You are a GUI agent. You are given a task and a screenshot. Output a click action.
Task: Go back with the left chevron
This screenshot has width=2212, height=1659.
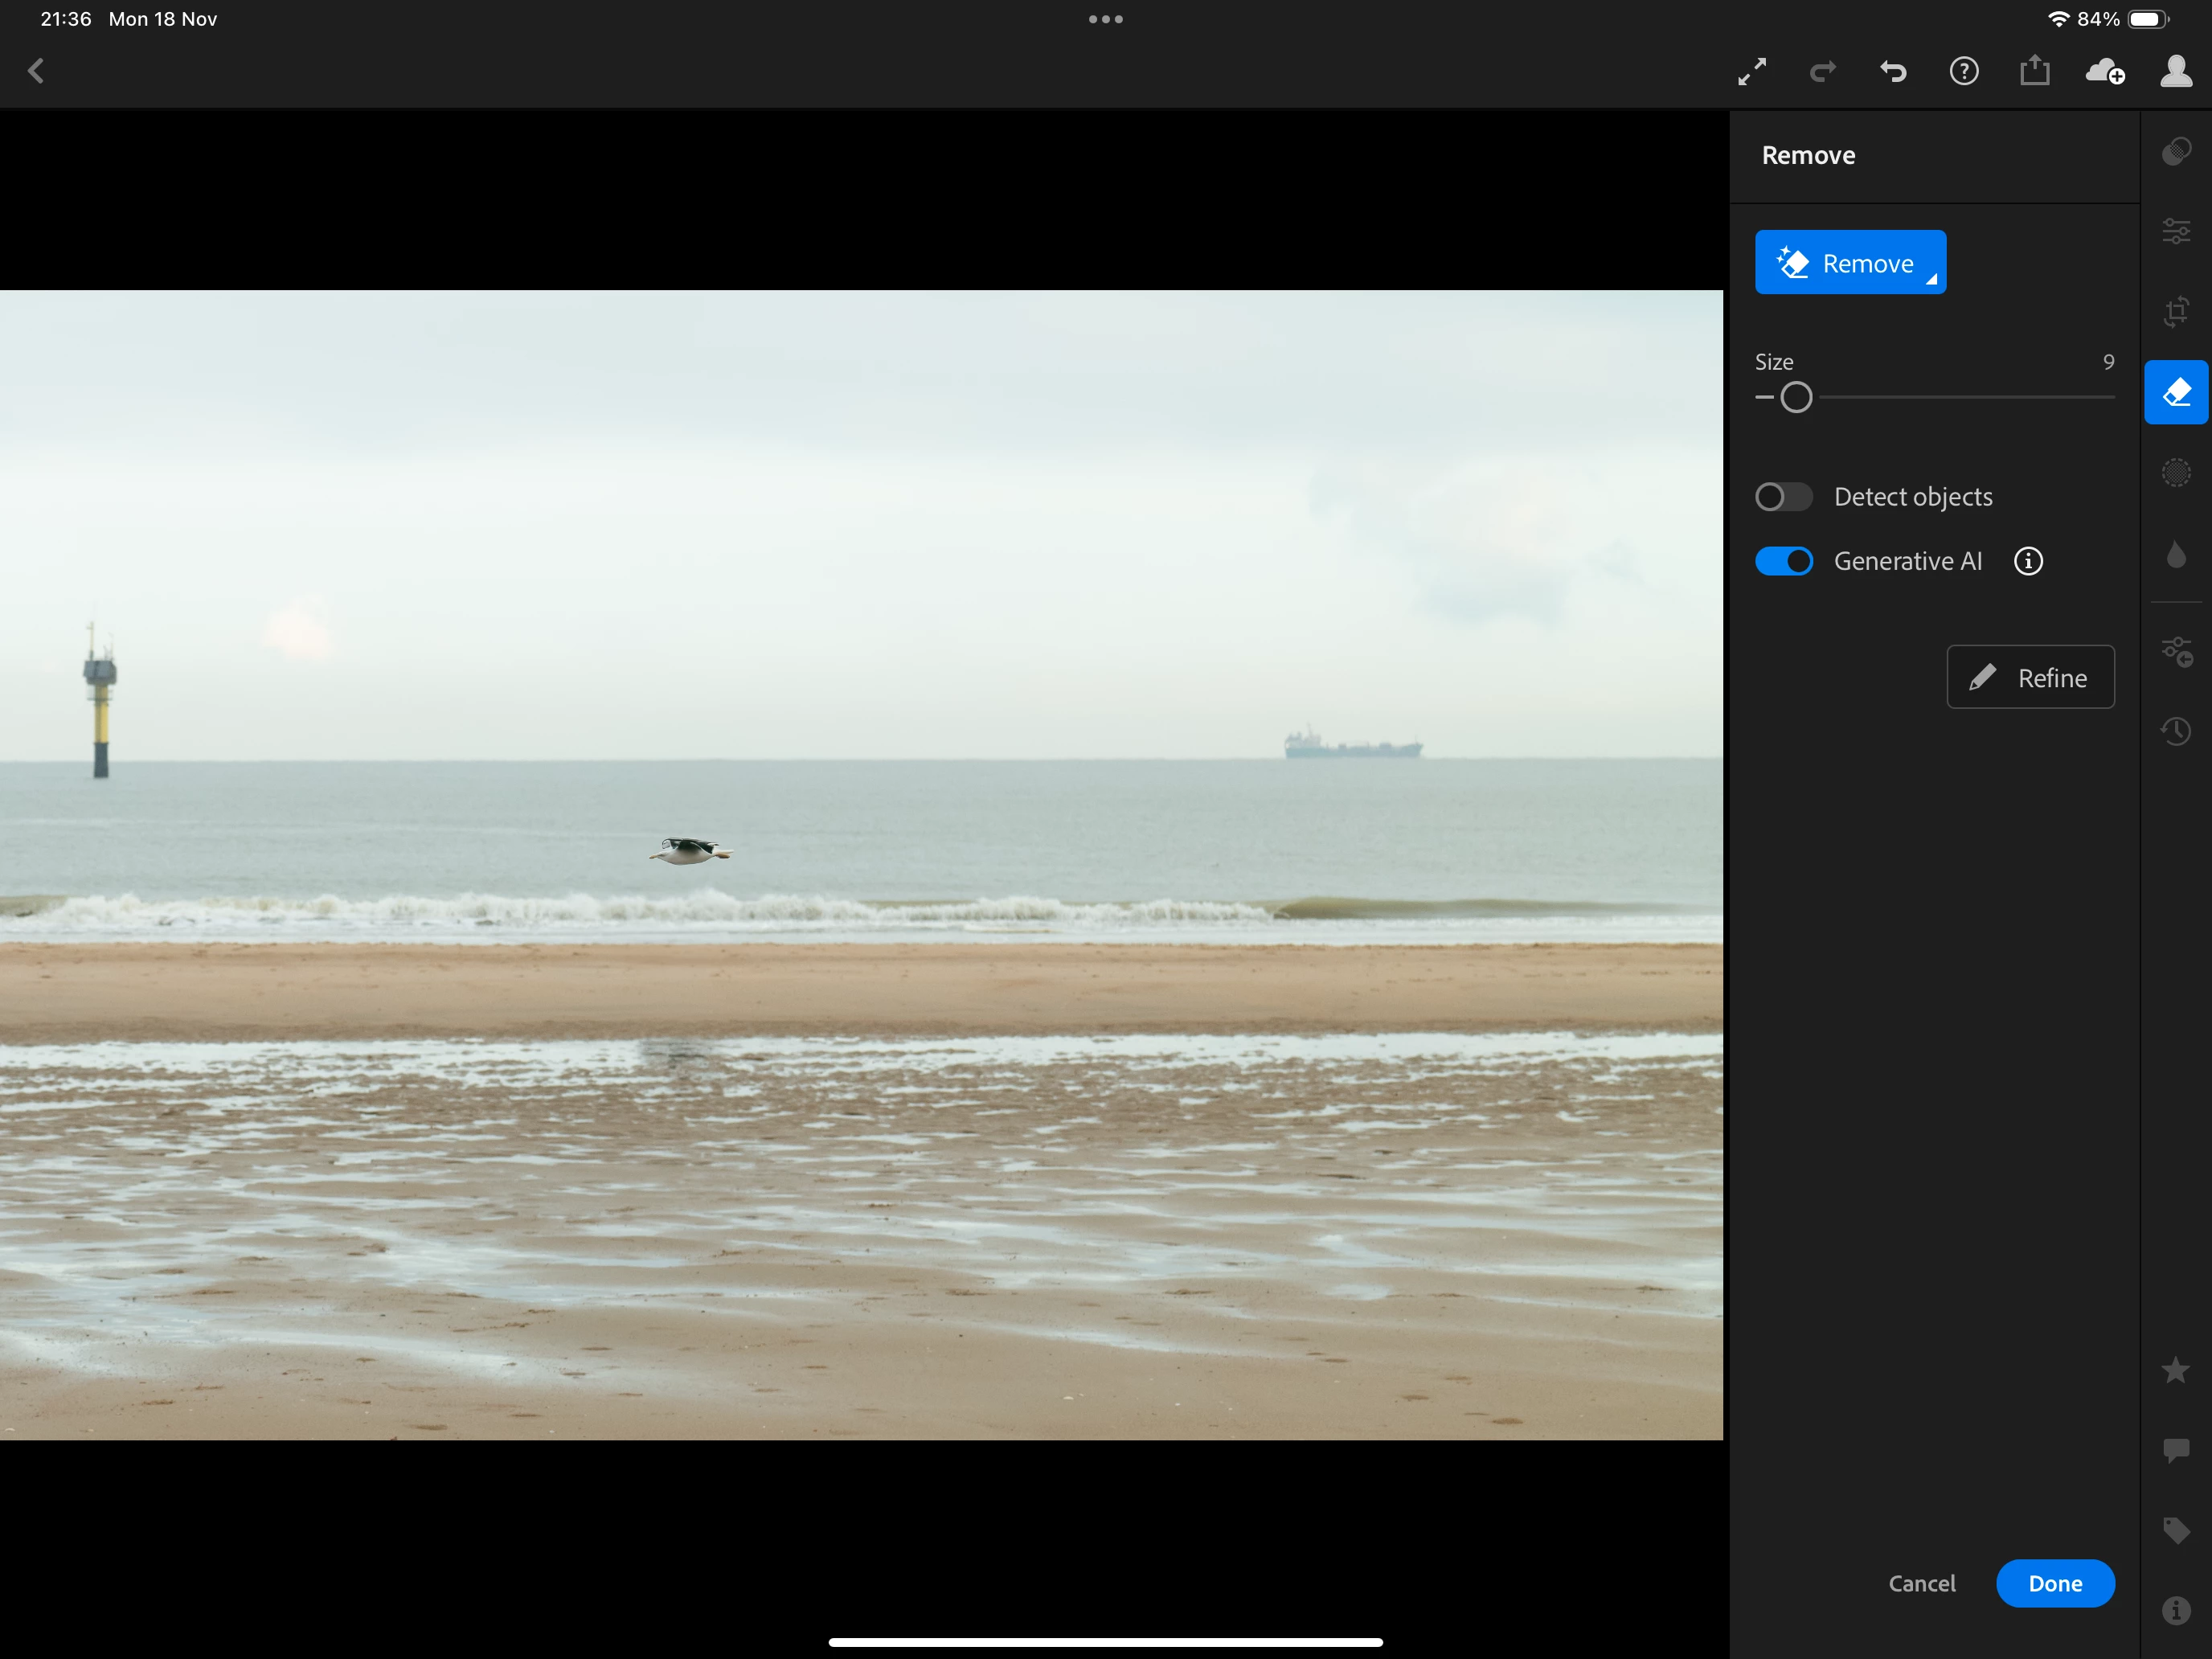37,71
